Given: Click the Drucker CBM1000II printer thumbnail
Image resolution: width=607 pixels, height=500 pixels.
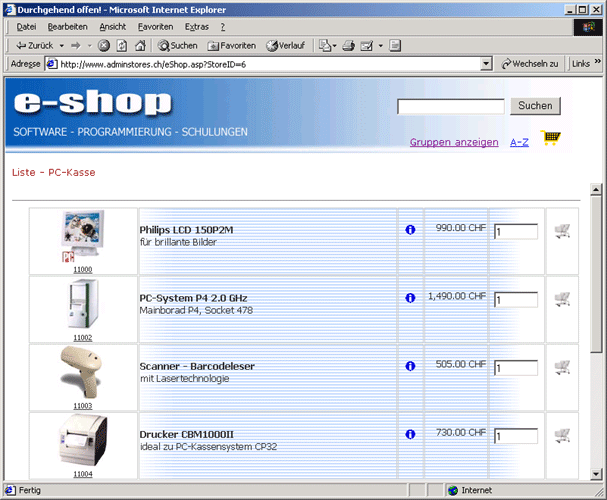Looking at the screenshot, I should point(83,440).
